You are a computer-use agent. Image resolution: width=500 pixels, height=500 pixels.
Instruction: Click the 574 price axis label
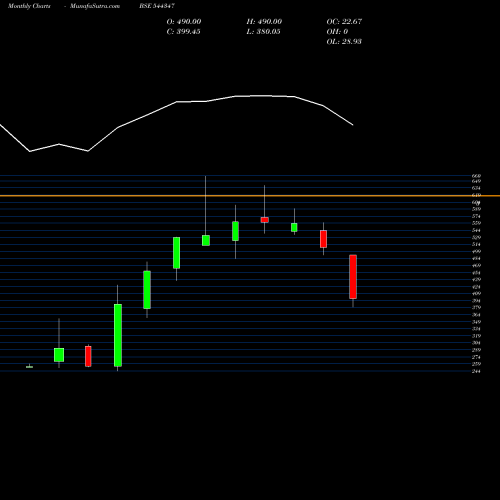click(x=476, y=216)
